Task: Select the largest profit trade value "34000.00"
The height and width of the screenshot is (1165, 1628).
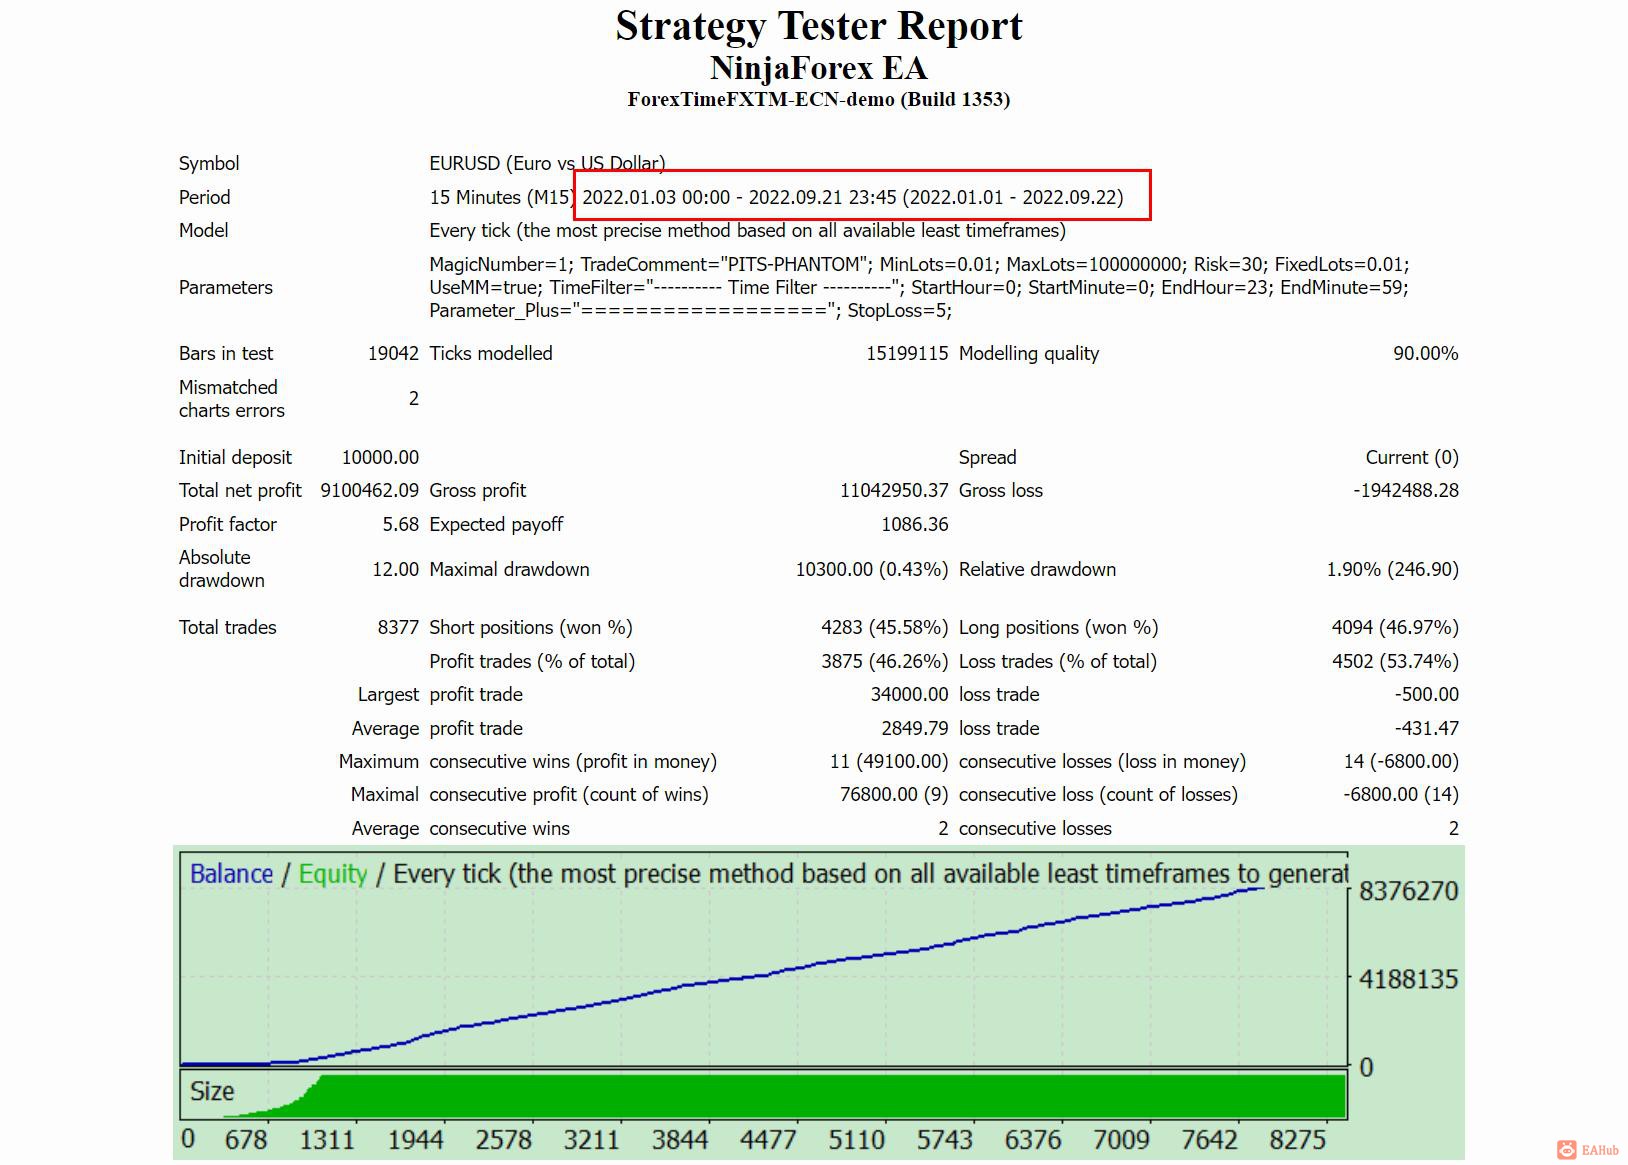Action: [x=909, y=694]
